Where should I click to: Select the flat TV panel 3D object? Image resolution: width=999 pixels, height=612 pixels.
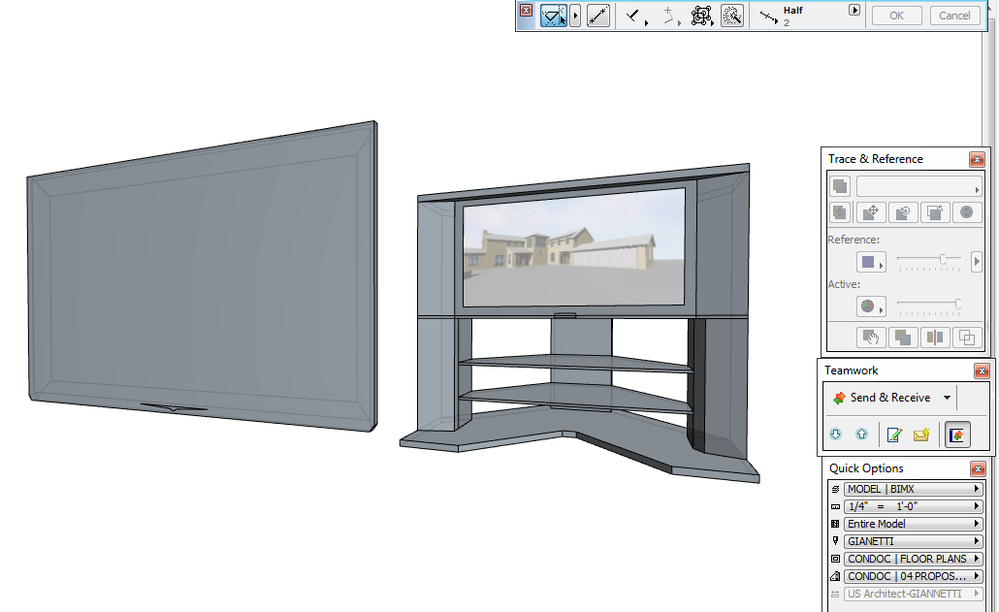pyautogui.click(x=203, y=277)
